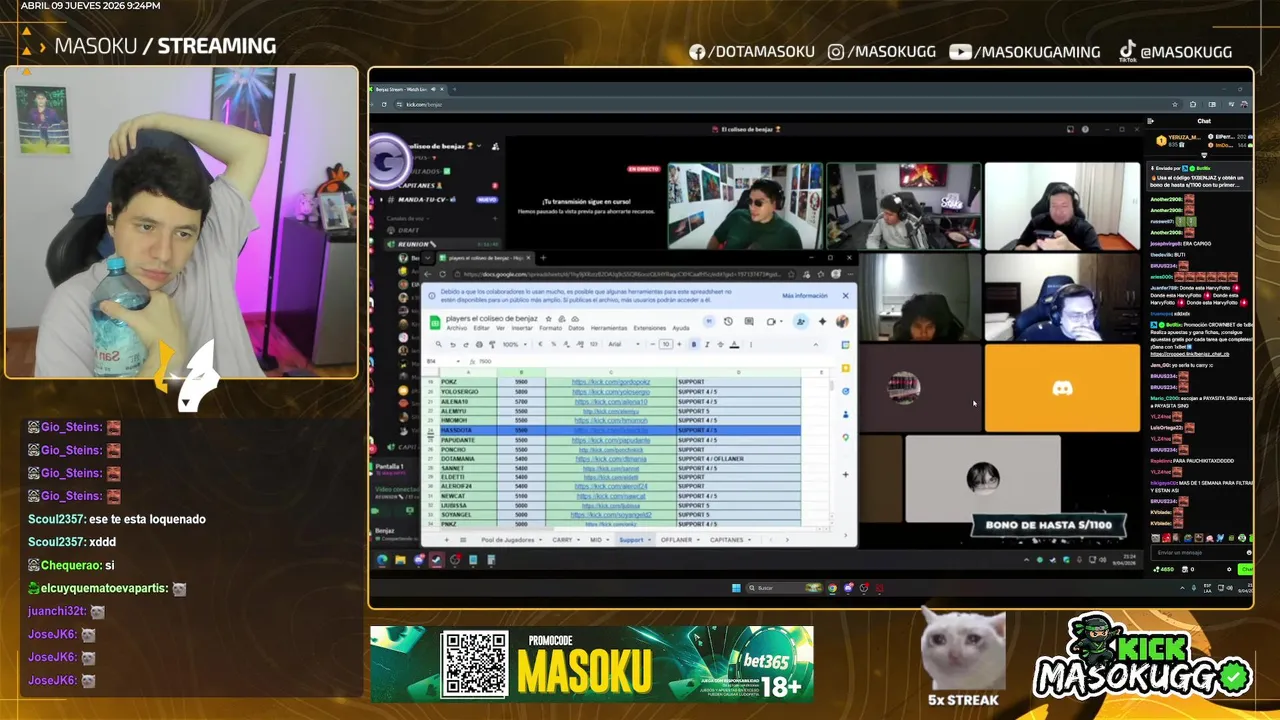Open the Editar menu in Sheets
The height and width of the screenshot is (720, 1280).
pos(481,328)
